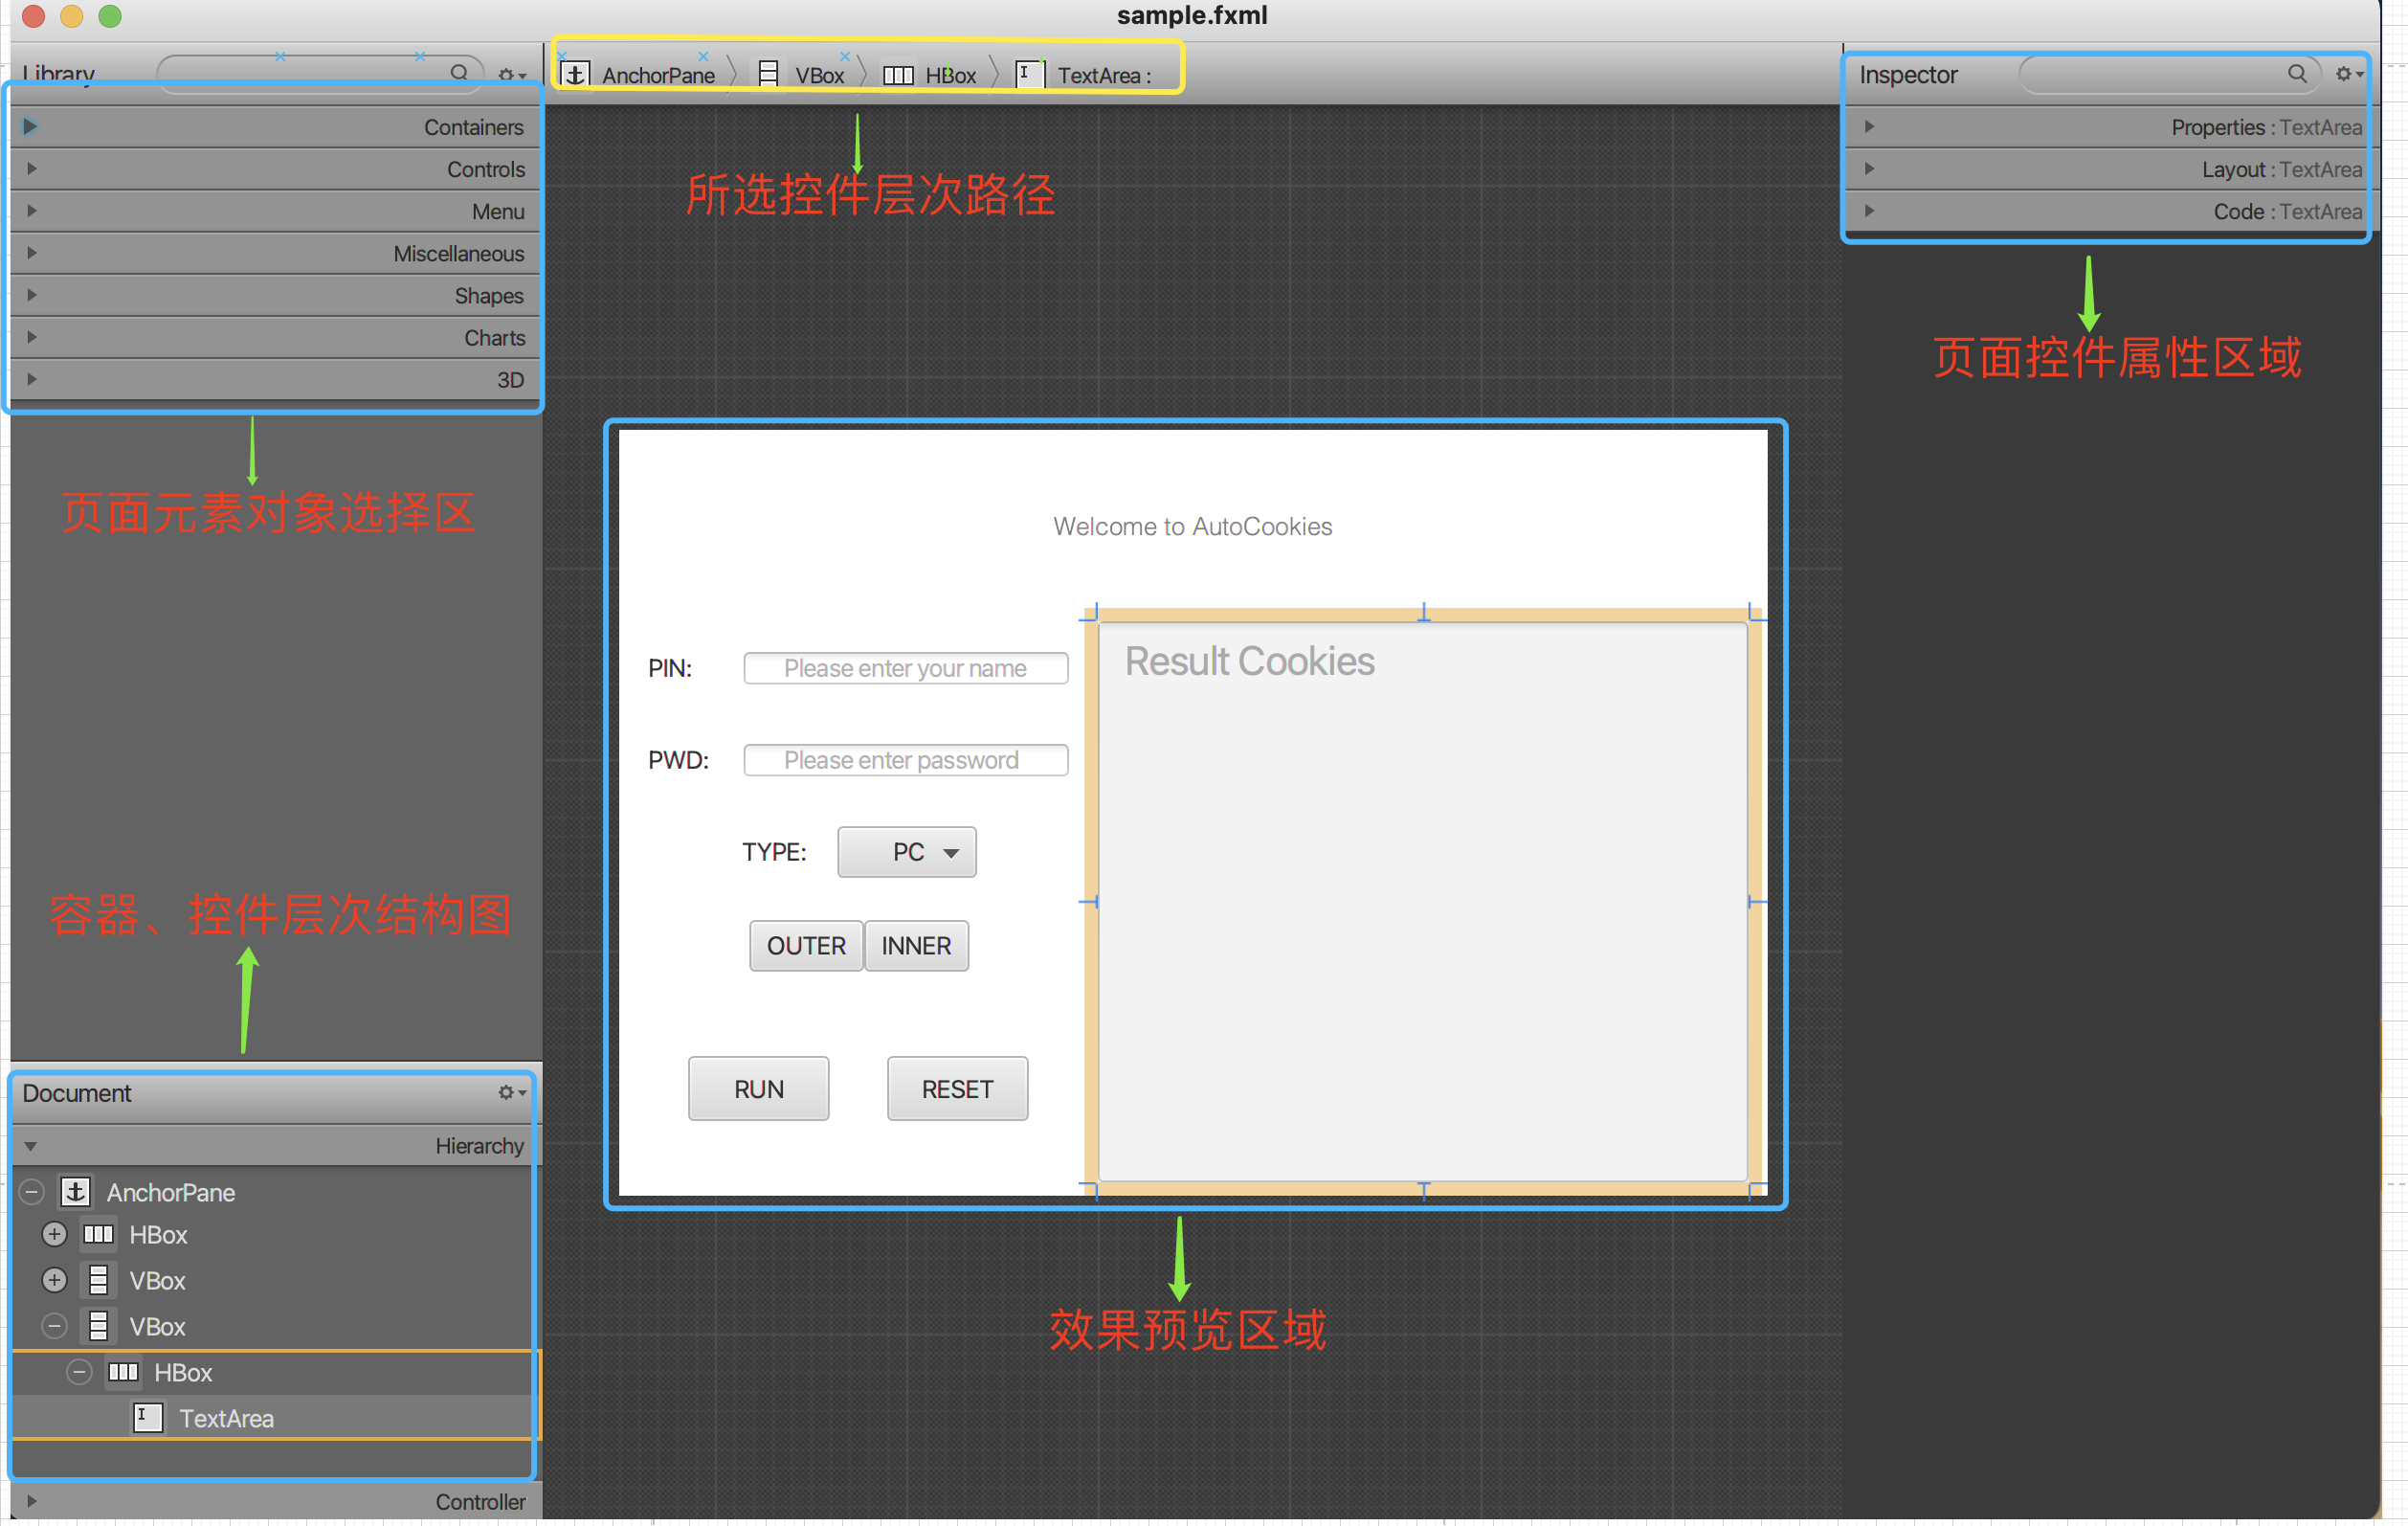The width and height of the screenshot is (2408, 1526).
Task: Expand the first HBox node with plus
Action: point(55,1234)
